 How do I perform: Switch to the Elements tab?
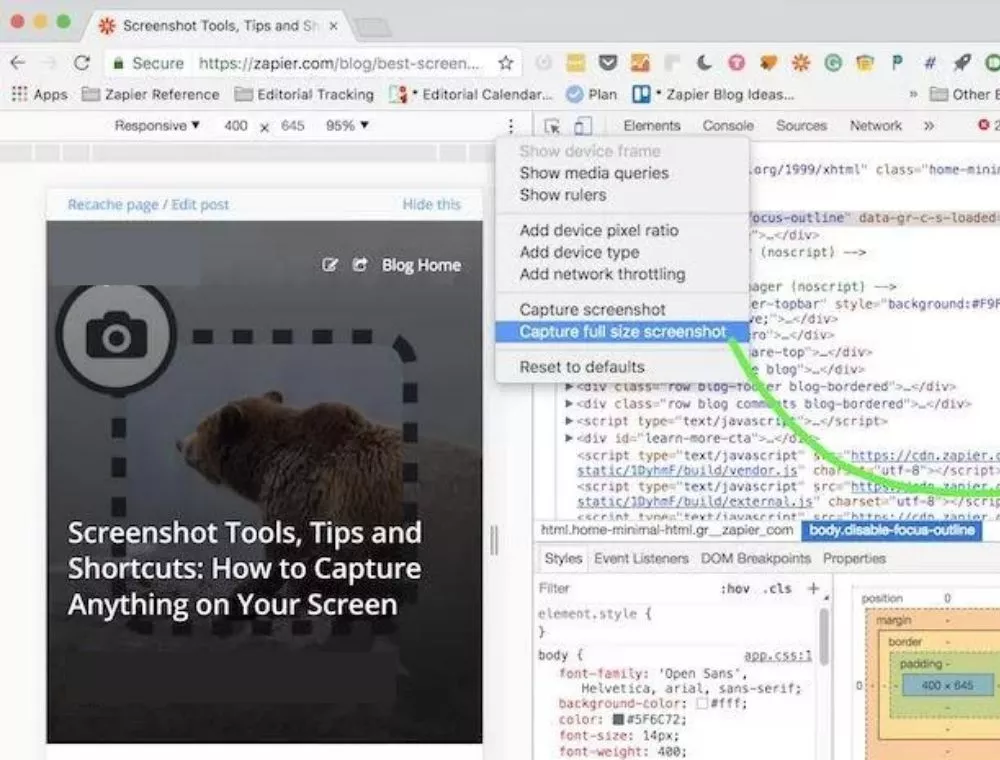652,126
